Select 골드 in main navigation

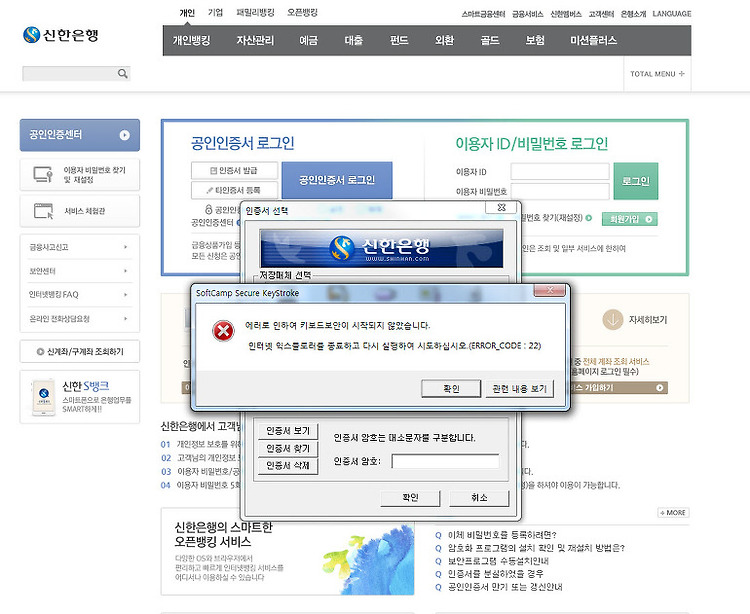(x=490, y=41)
